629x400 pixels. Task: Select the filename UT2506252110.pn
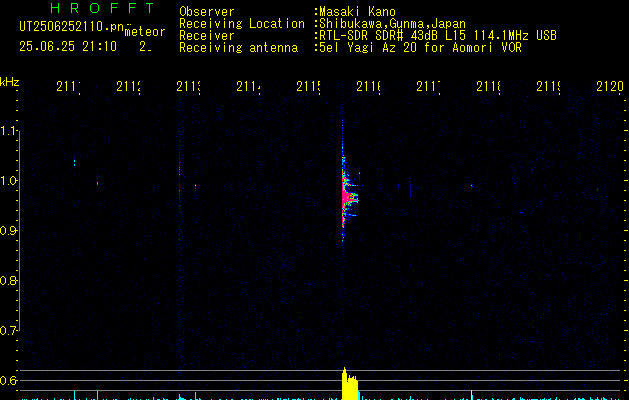tap(72, 27)
